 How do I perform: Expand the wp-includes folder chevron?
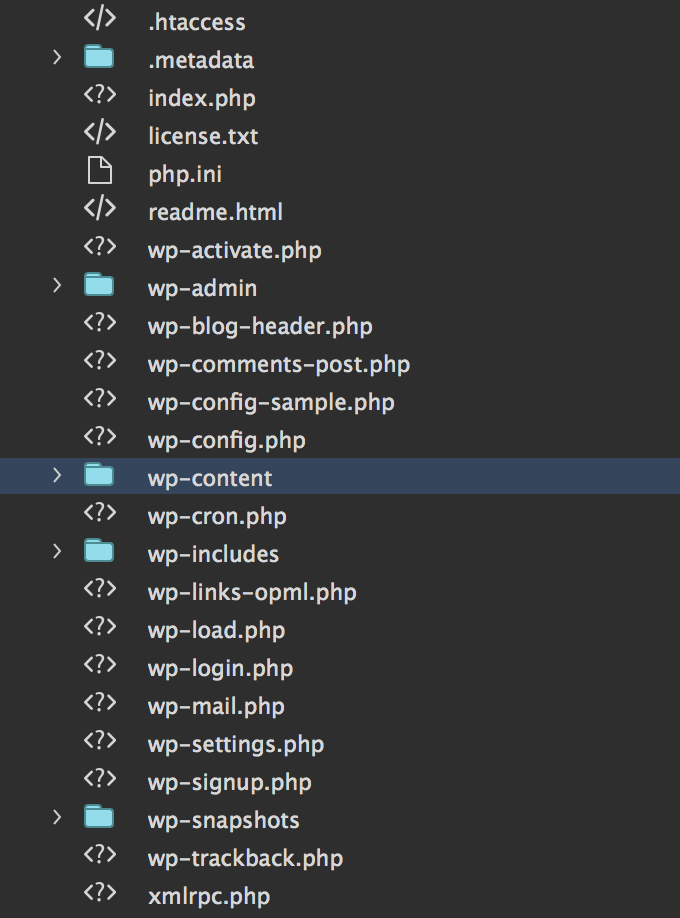(x=57, y=551)
